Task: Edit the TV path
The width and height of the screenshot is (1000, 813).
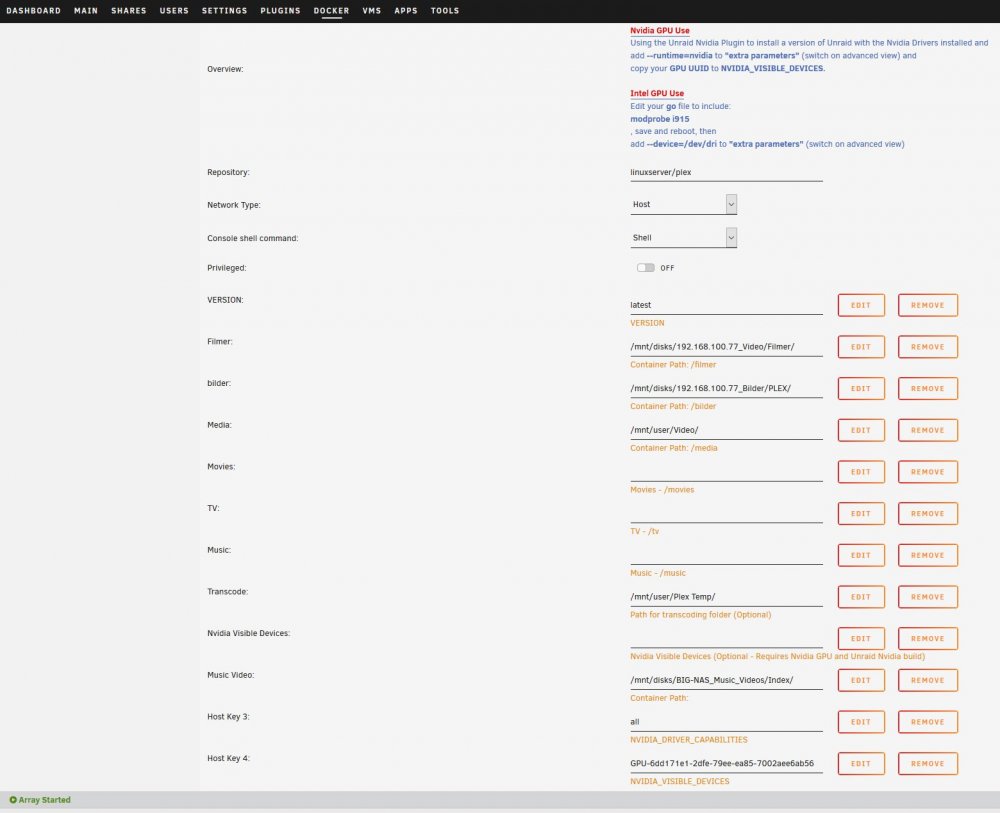Action: click(861, 513)
